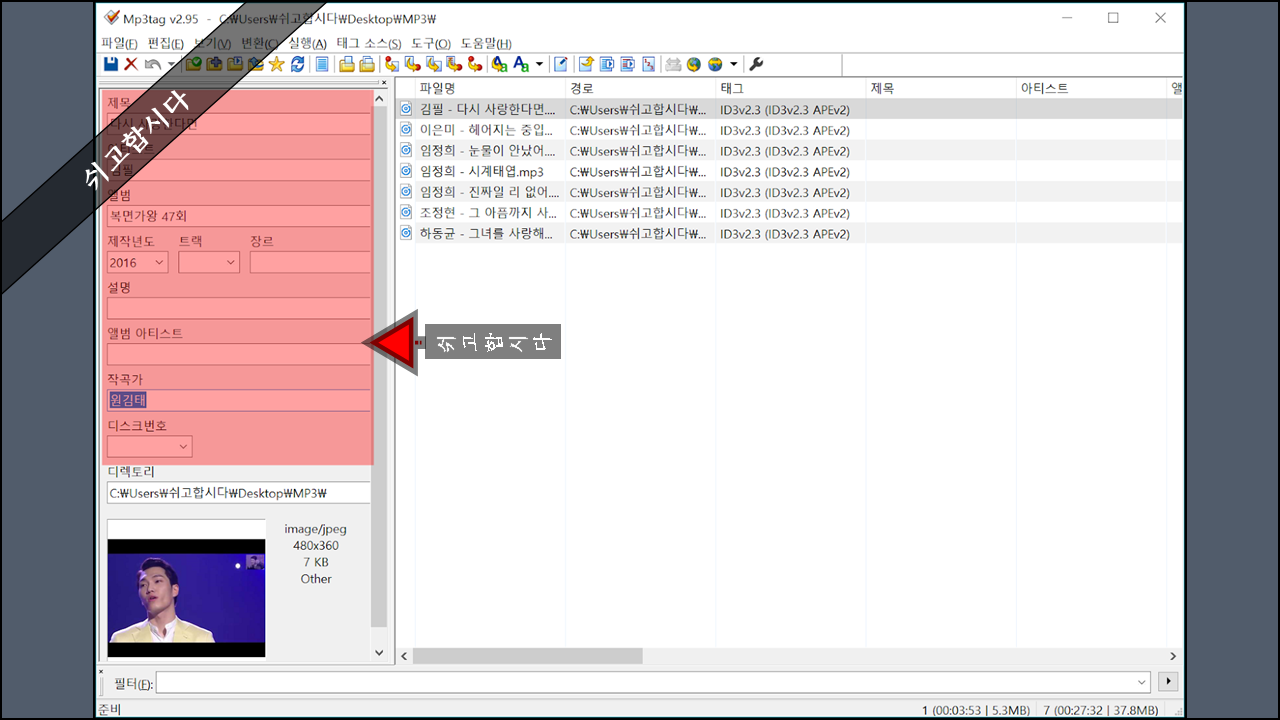Click the add directory folder icon
The width and height of the screenshot is (1280, 720).
213,64
